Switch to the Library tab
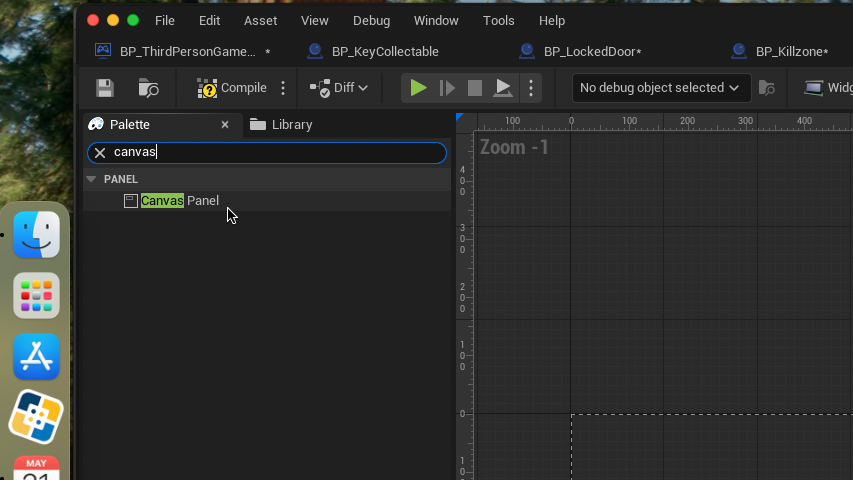Image resolution: width=853 pixels, height=480 pixels. click(x=291, y=125)
